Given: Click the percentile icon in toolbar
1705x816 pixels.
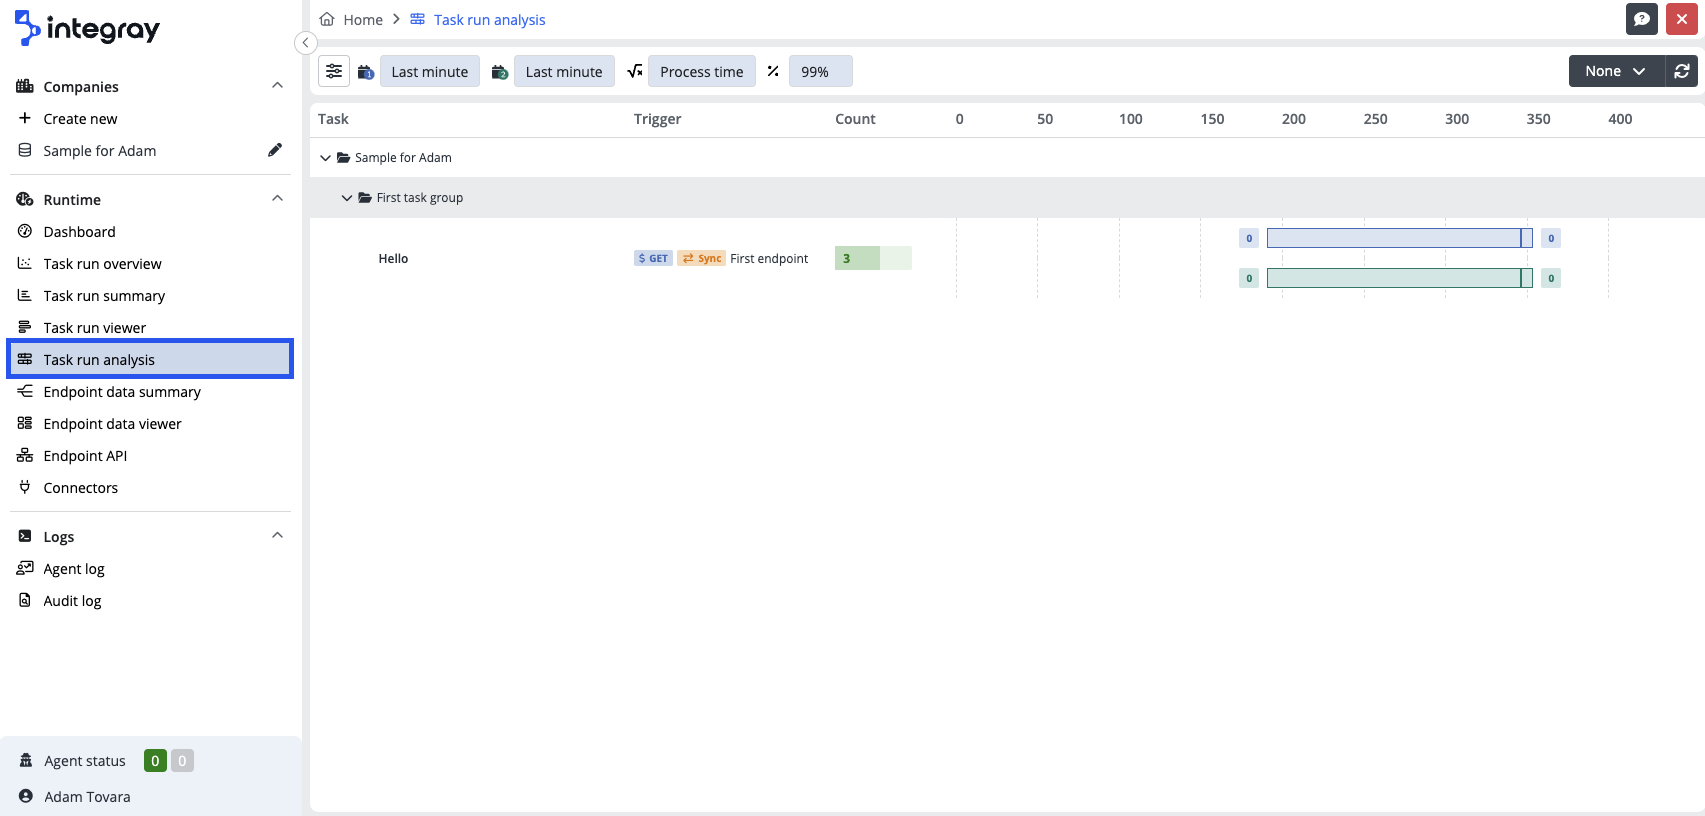Looking at the screenshot, I should pos(773,71).
